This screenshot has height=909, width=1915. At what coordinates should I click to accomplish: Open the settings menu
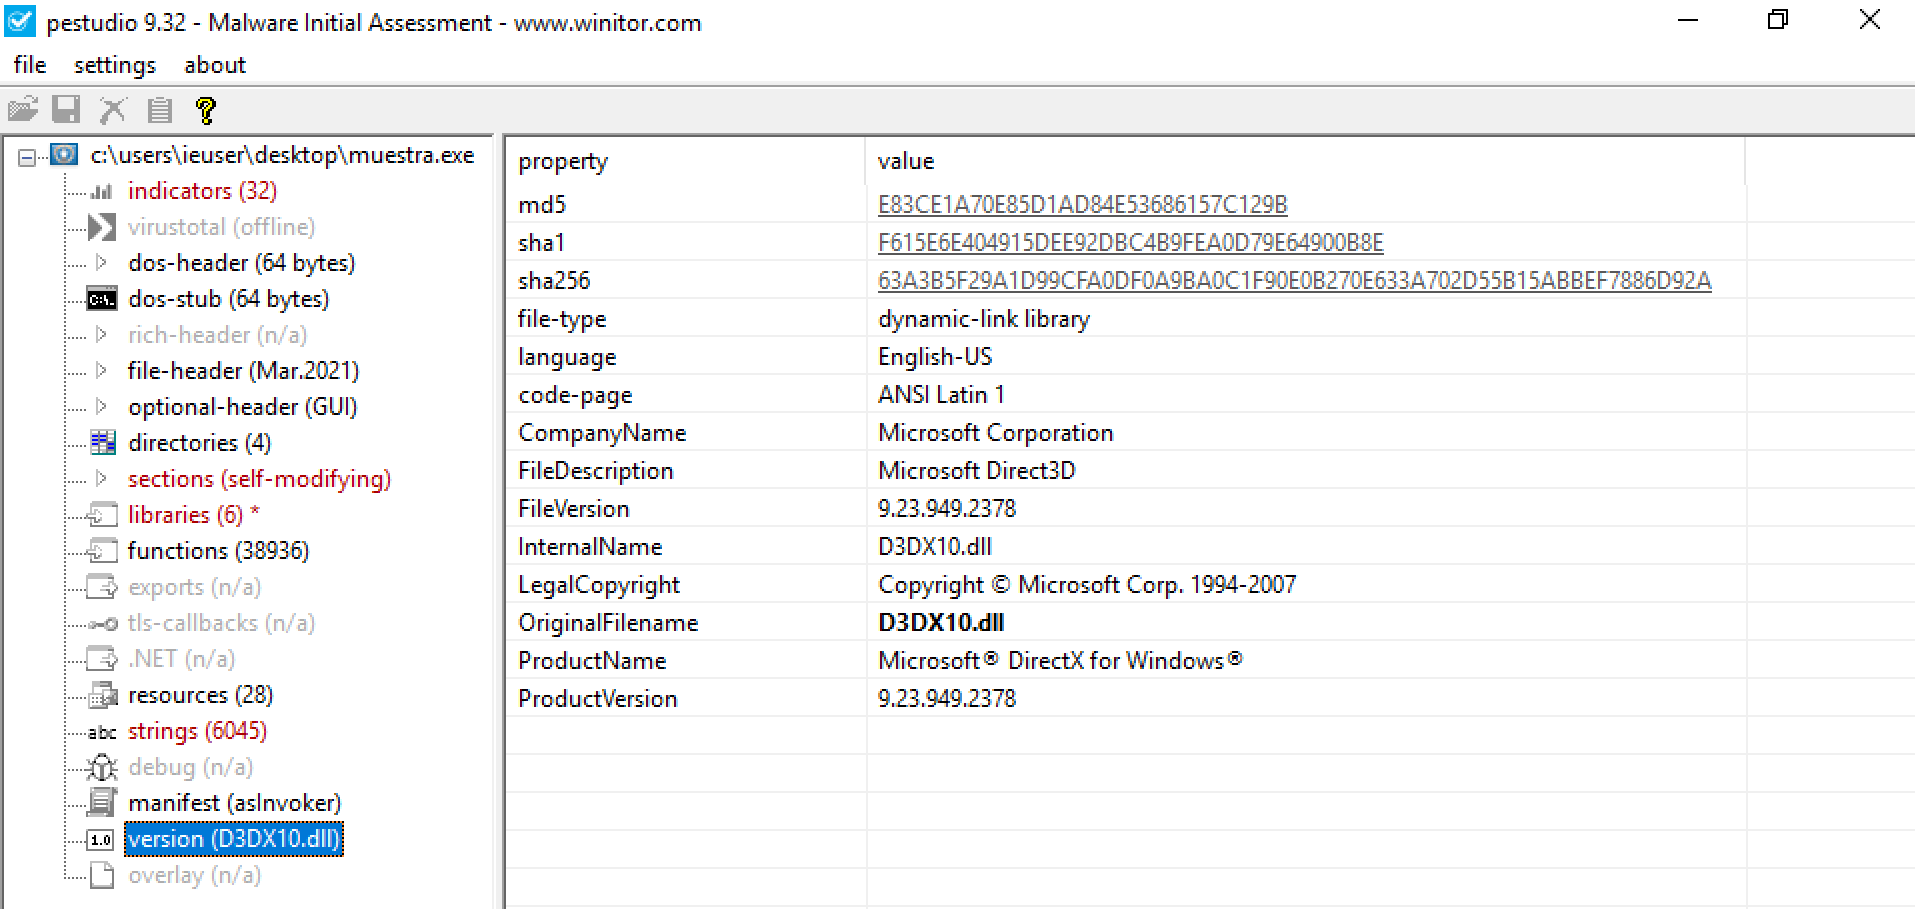point(115,65)
